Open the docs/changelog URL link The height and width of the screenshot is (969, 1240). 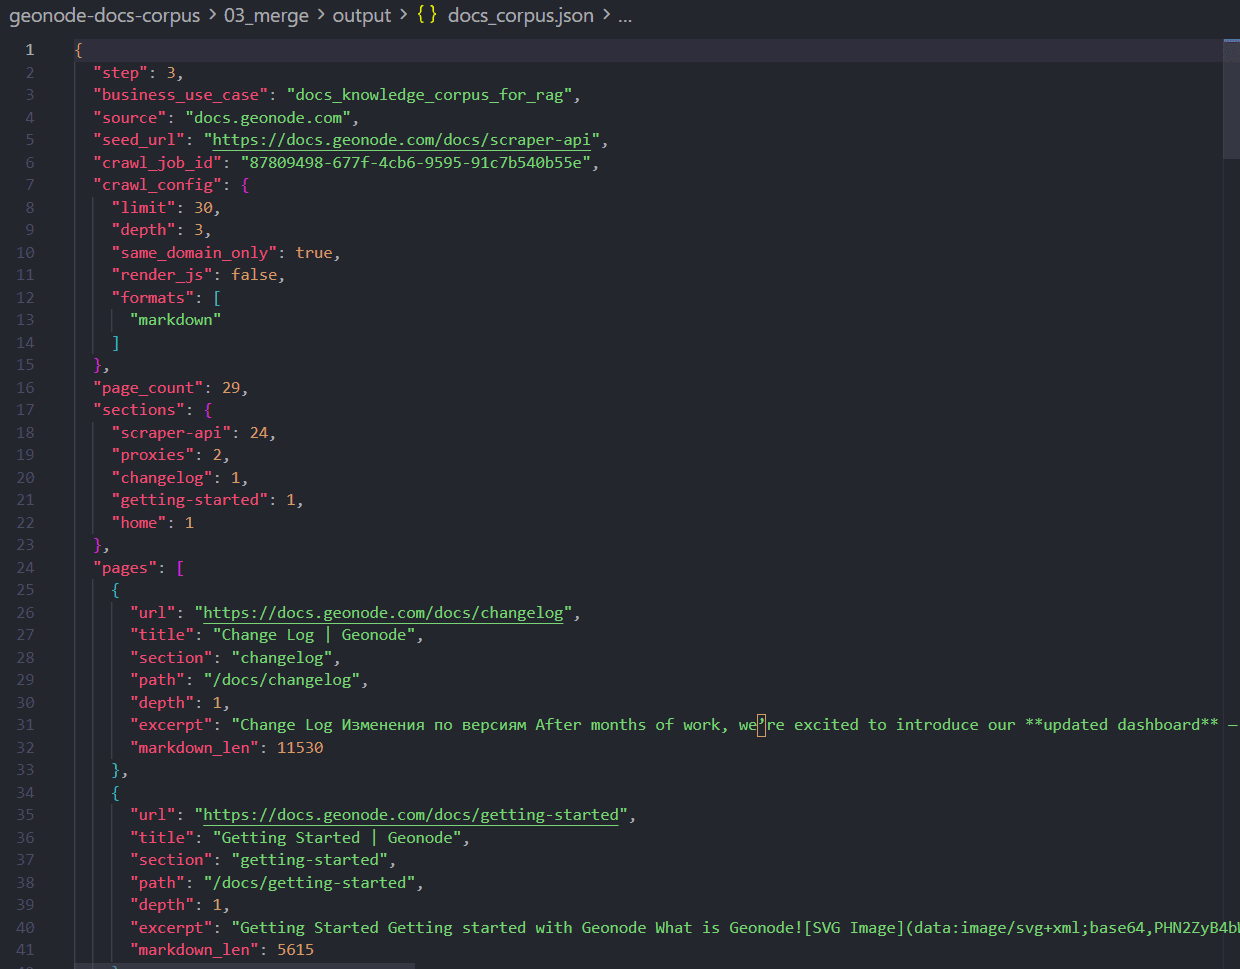(383, 613)
